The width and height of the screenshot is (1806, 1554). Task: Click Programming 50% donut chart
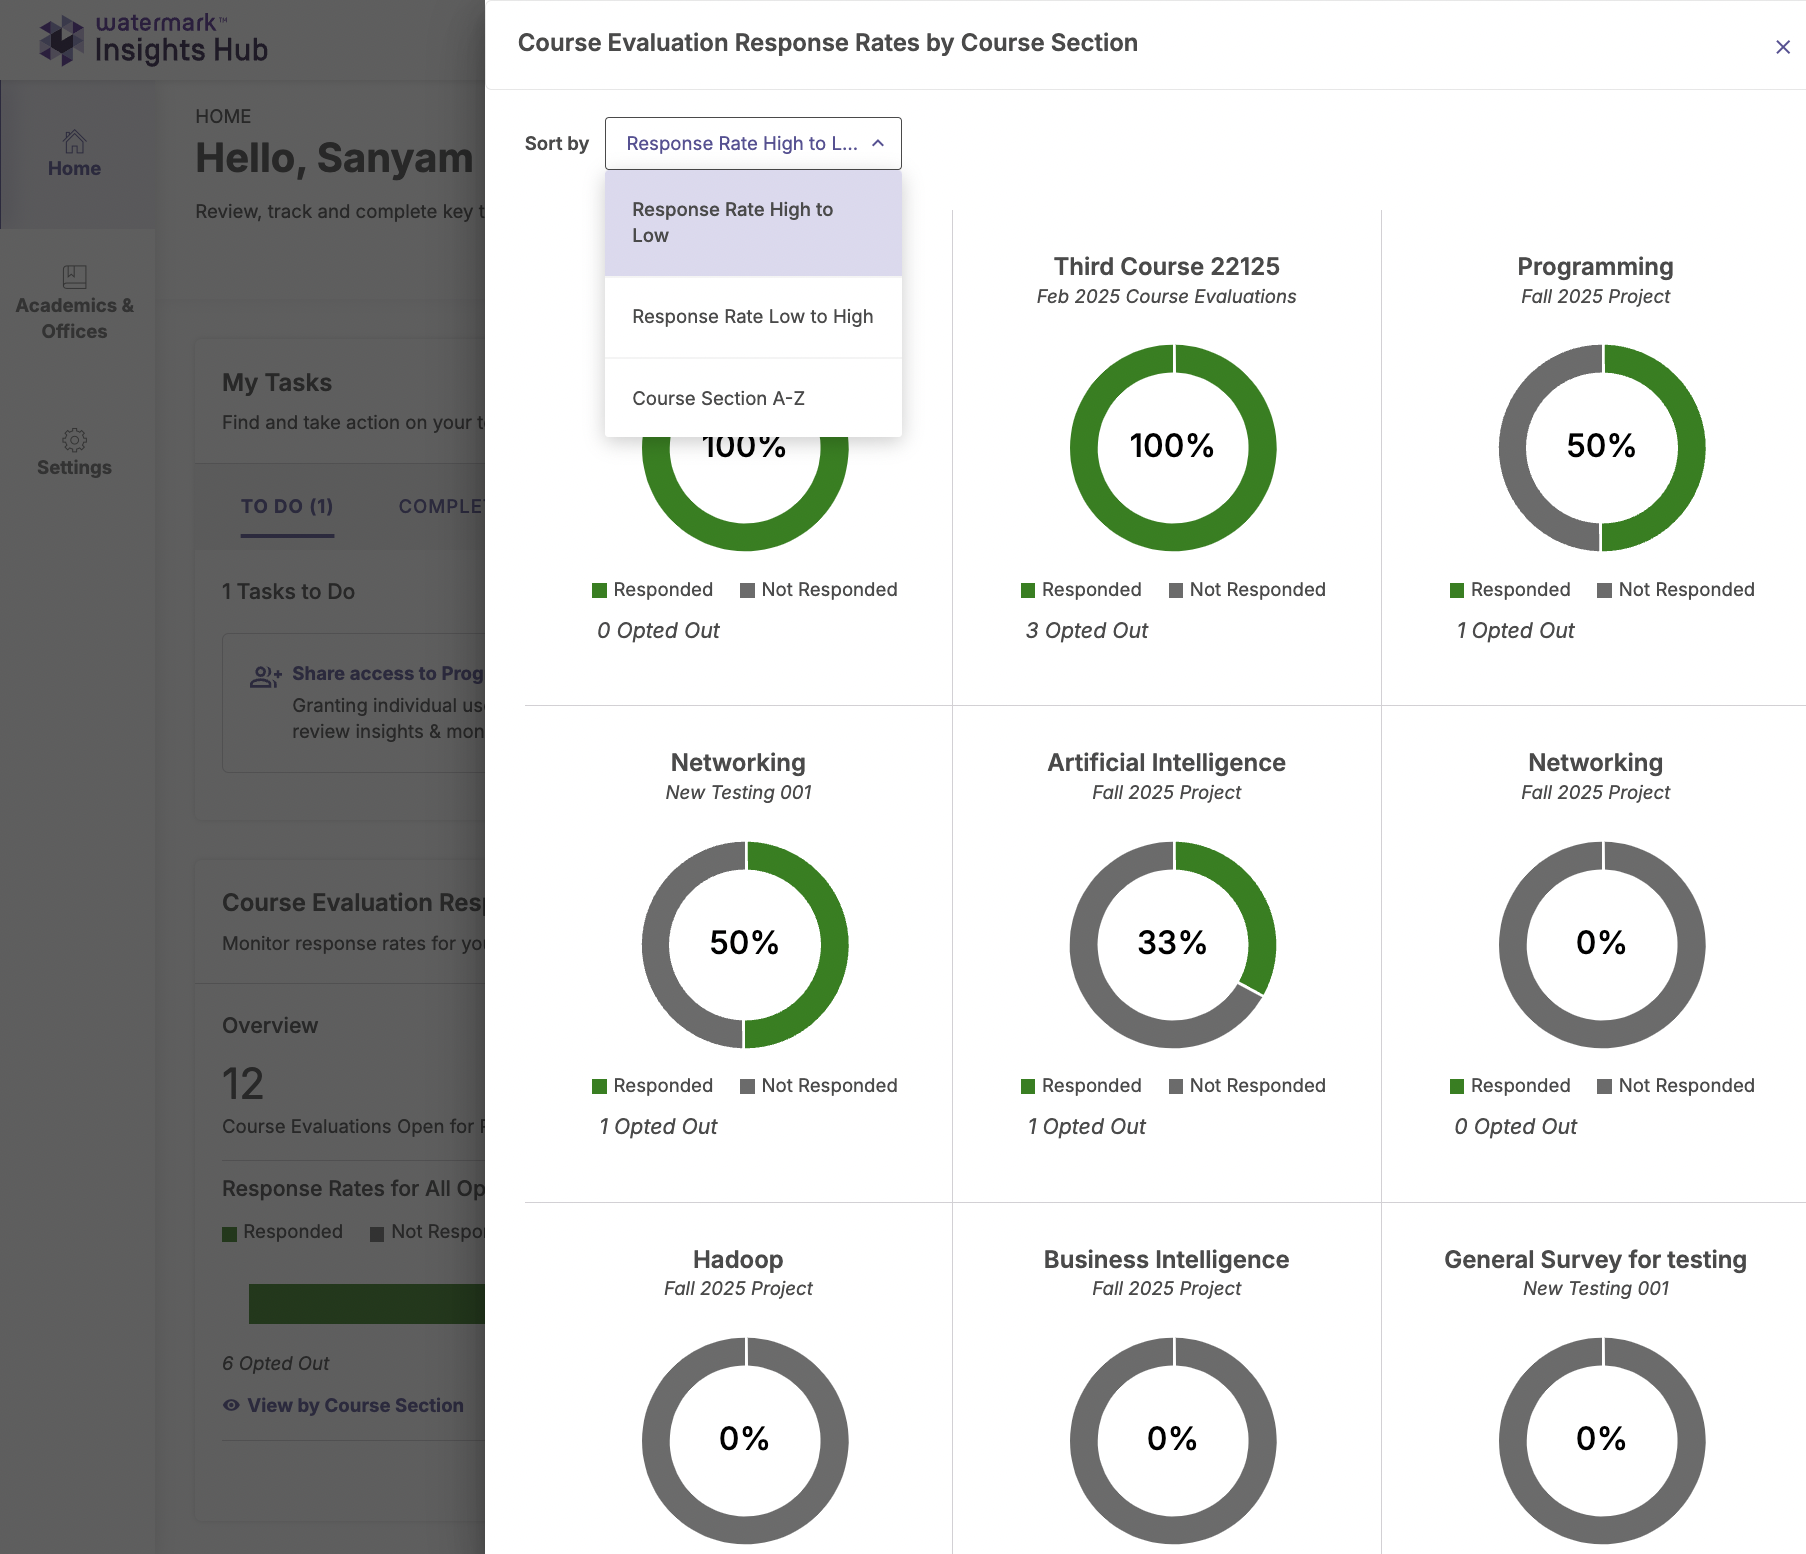click(x=1602, y=447)
